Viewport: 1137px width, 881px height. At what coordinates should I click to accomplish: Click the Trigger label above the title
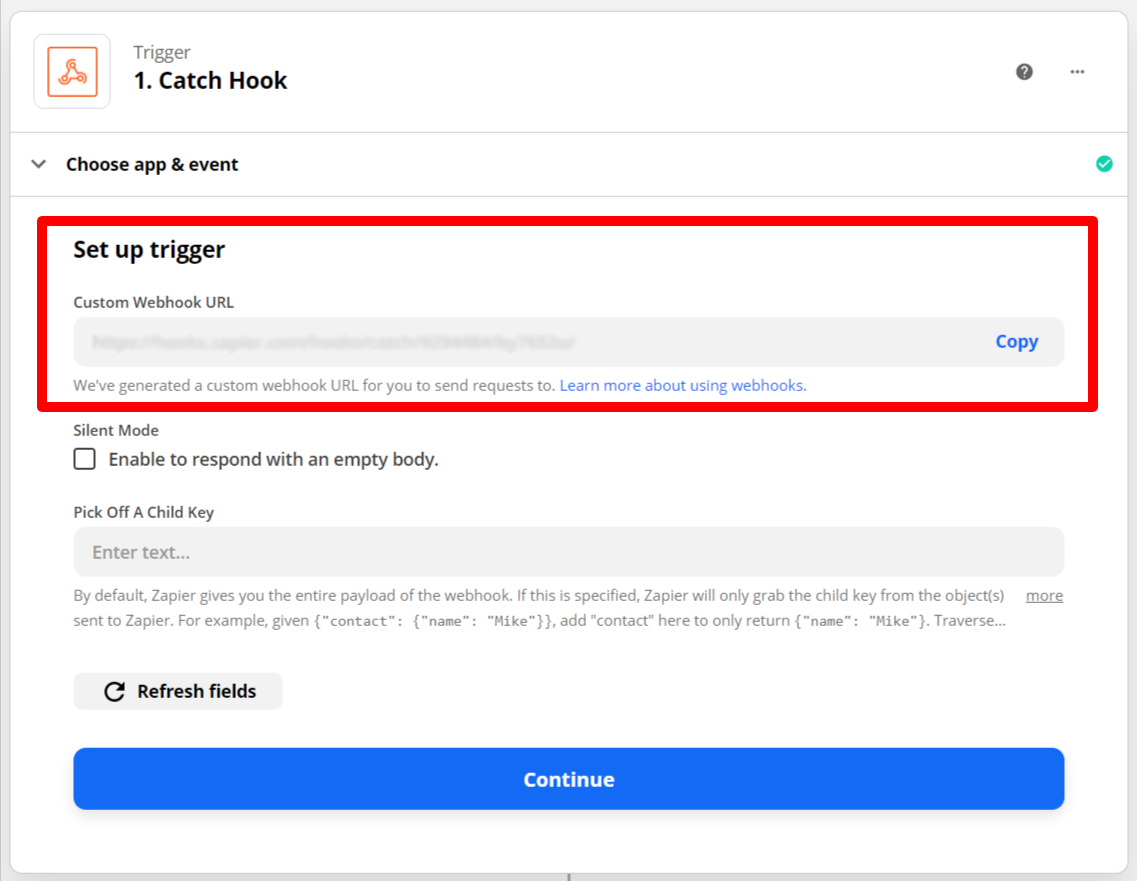(162, 52)
